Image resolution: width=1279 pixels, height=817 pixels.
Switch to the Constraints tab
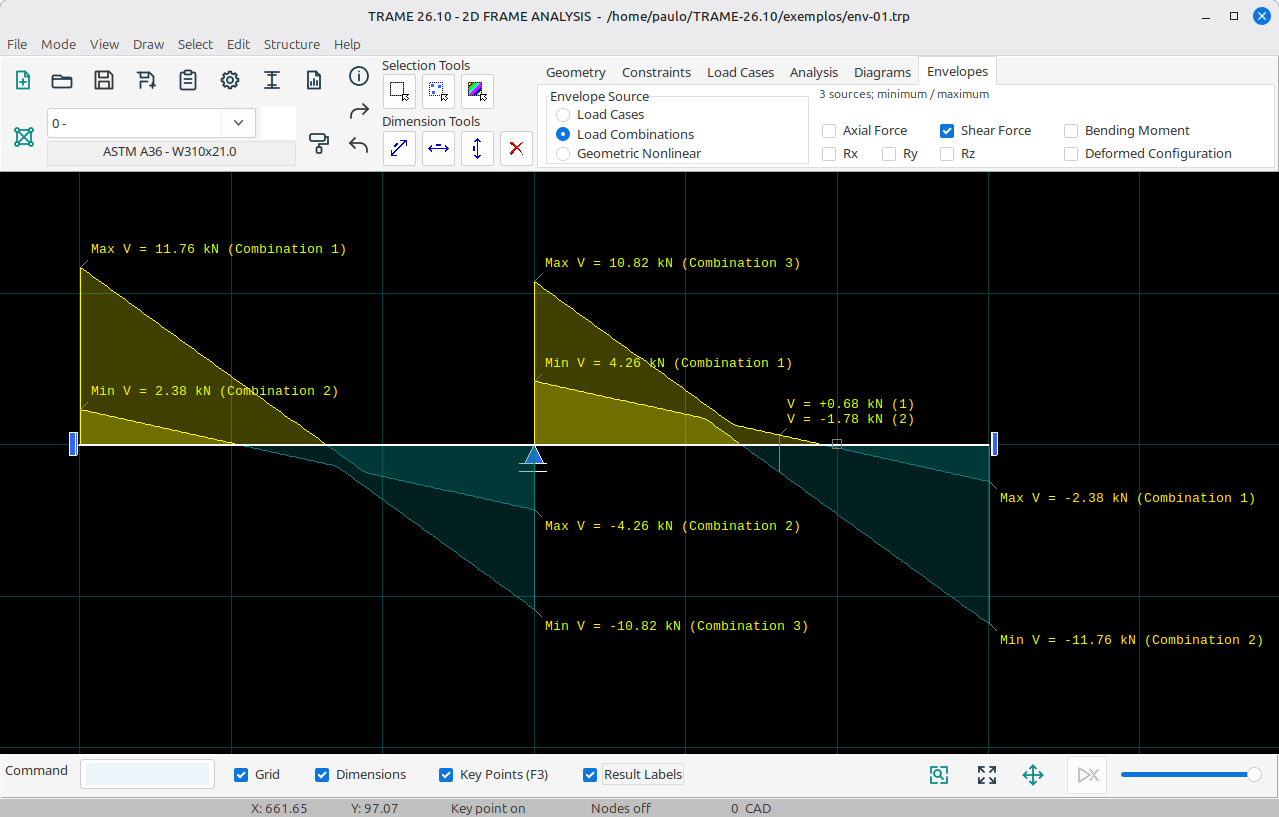(656, 72)
